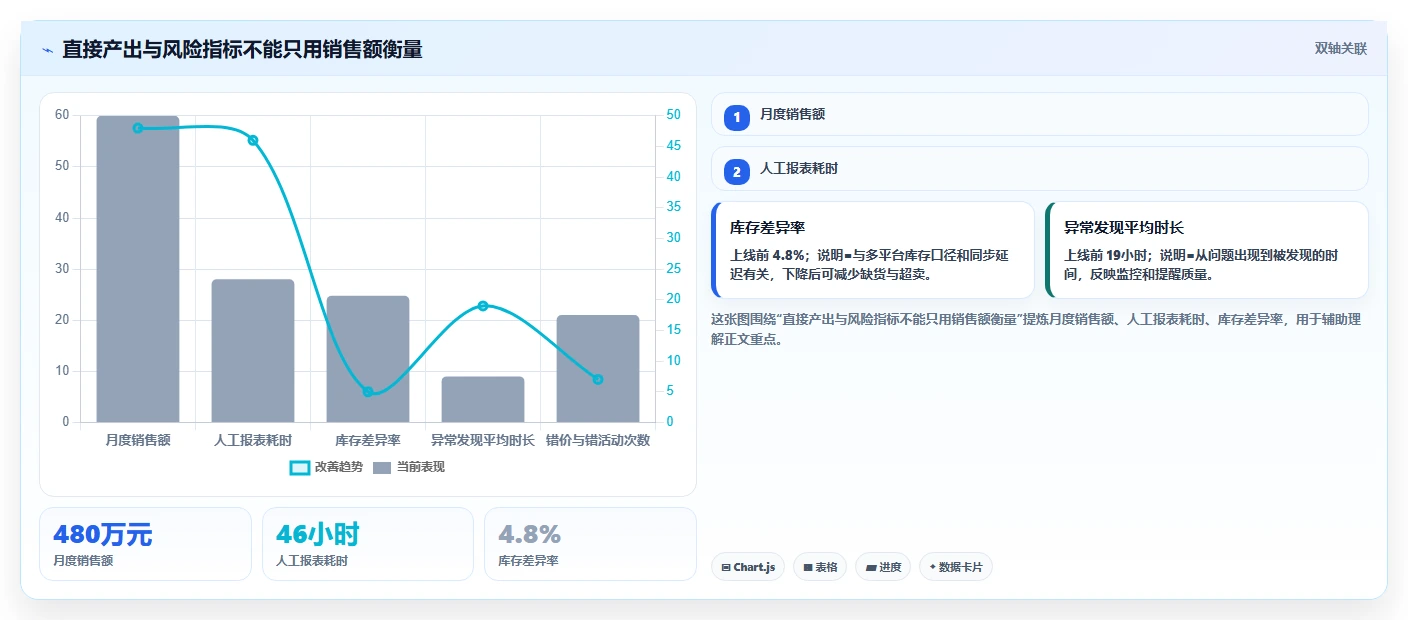The width and height of the screenshot is (1408, 620).
Task: Click the description paragraph starting 这张图围绕
Action: pyautogui.click(x=1036, y=329)
